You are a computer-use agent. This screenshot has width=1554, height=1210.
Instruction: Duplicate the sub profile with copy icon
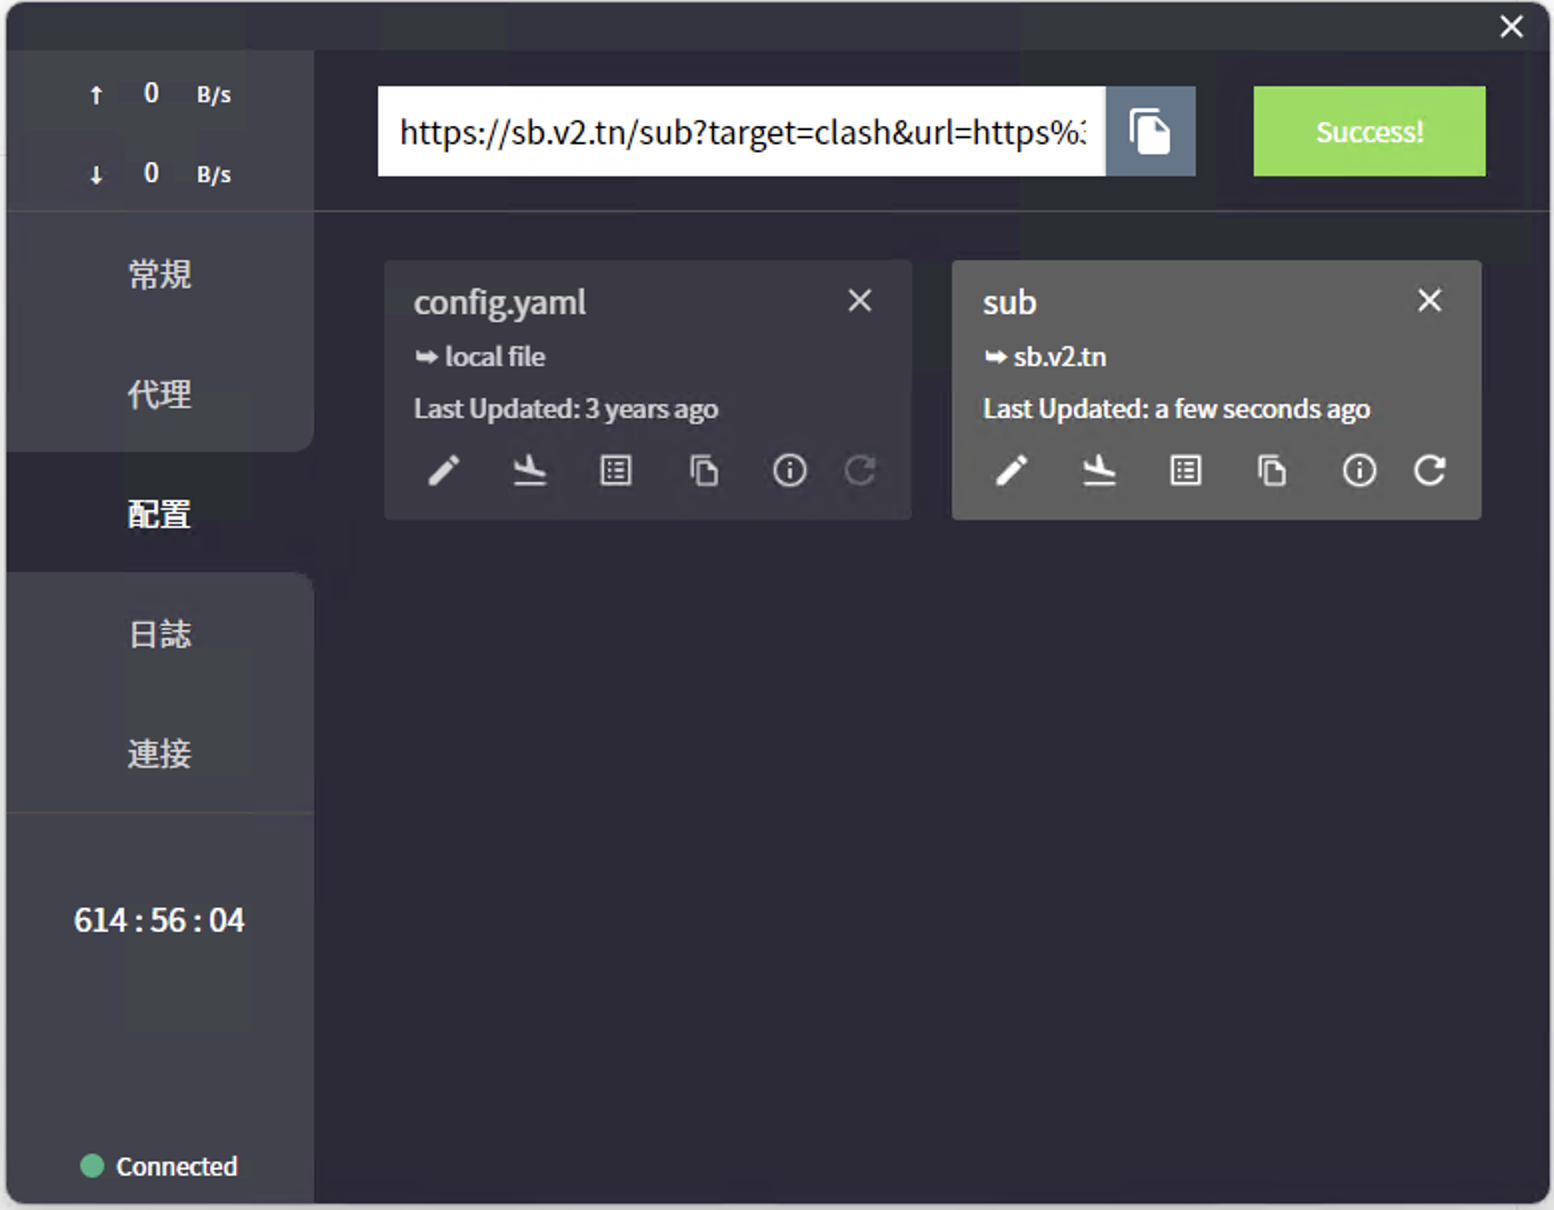click(x=1272, y=470)
